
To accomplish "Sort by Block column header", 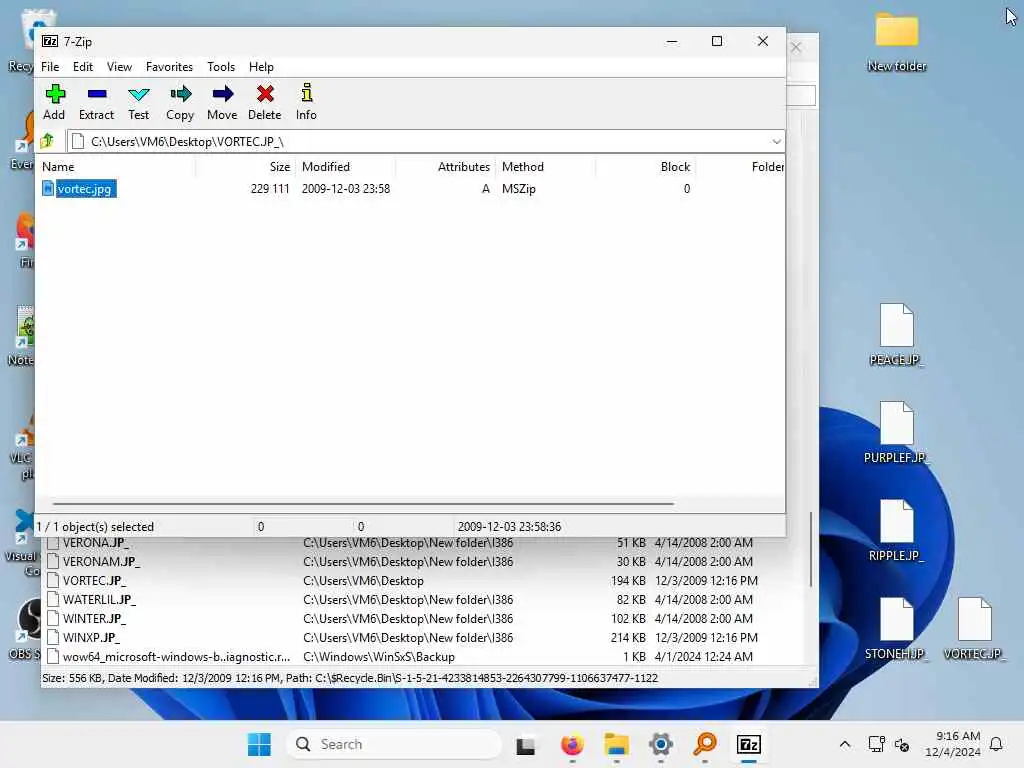I will (645, 167).
